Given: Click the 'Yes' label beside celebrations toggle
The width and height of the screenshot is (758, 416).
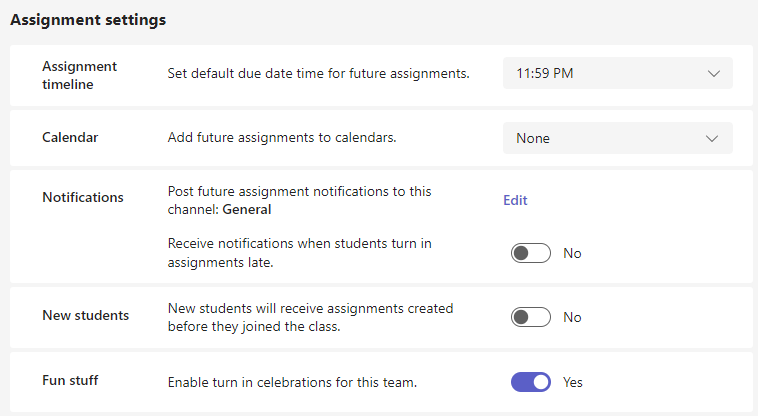Looking at the screenshot, I should coord(573,382).
